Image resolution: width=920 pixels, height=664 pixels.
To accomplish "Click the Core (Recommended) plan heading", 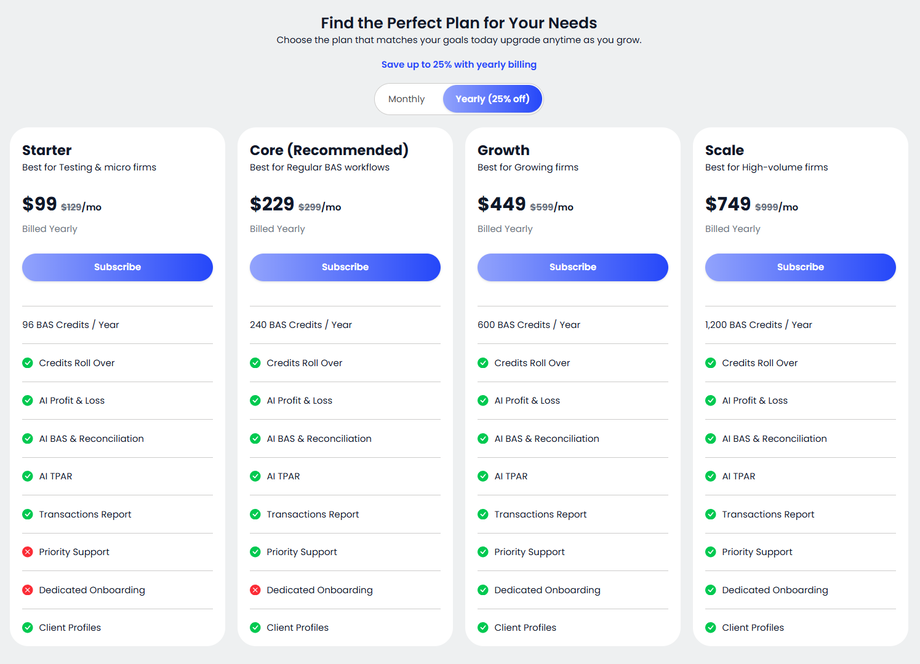I will click(329, 150).
